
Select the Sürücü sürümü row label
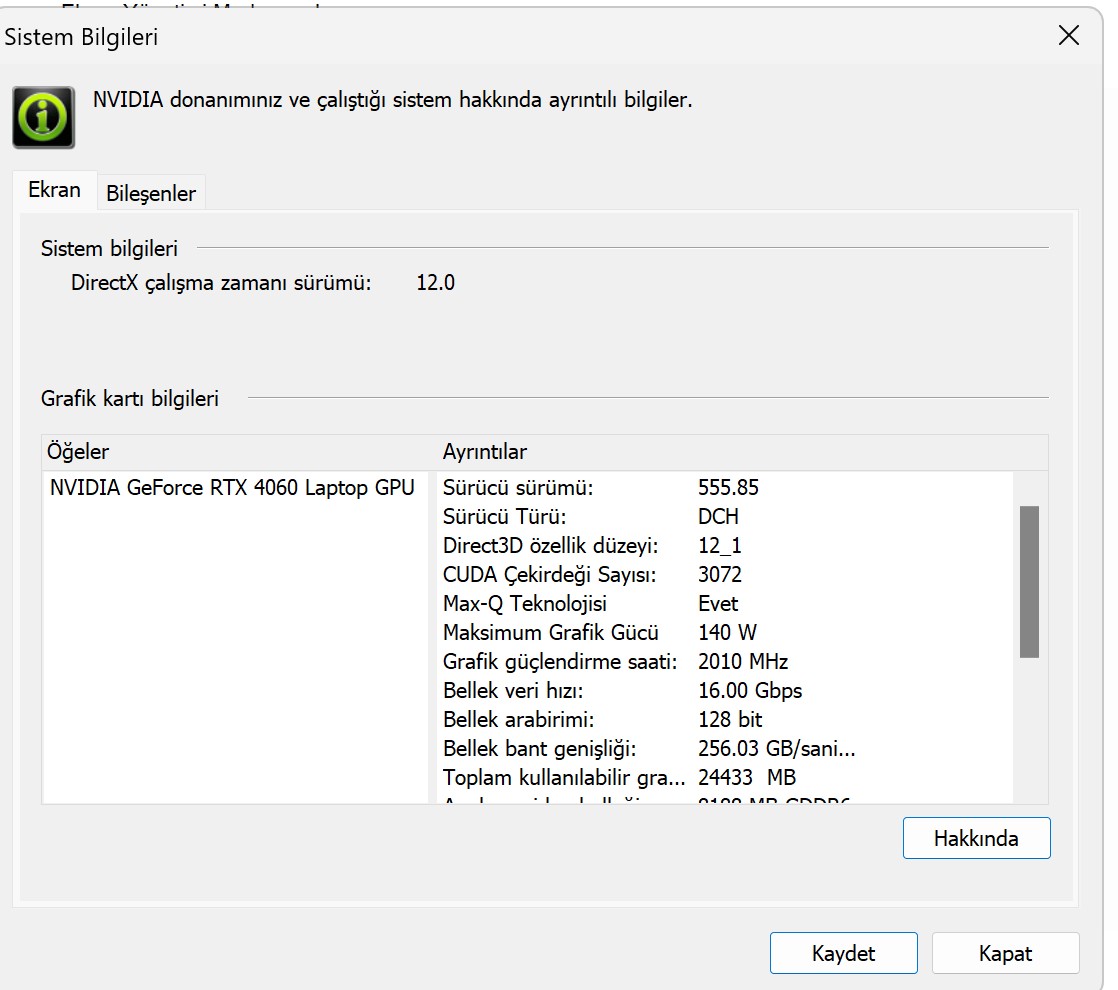[x=518, y=488]
